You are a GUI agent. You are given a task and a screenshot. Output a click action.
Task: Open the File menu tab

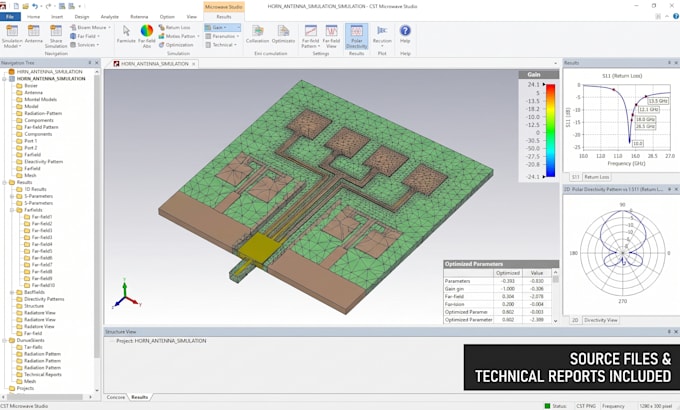click(10, 16)
